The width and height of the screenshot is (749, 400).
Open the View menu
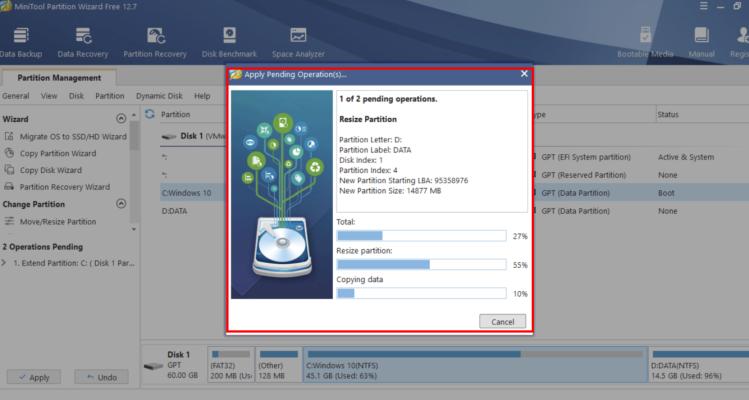point(49,96)
